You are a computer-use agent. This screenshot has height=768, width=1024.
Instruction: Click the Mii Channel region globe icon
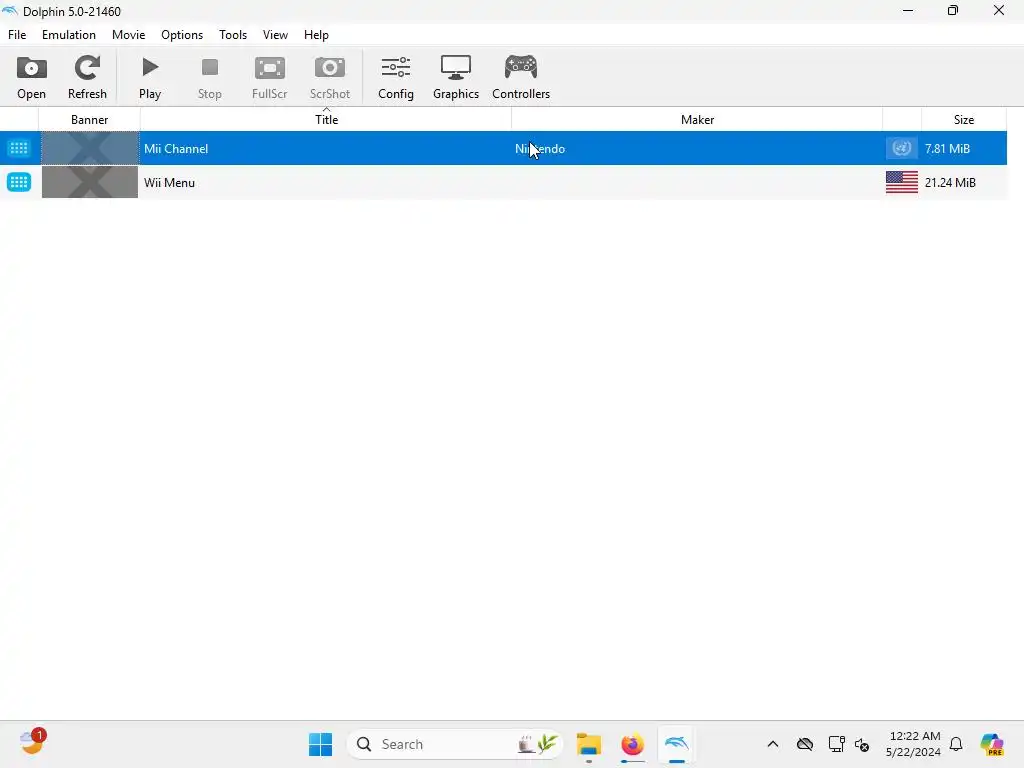click(902, 148)
